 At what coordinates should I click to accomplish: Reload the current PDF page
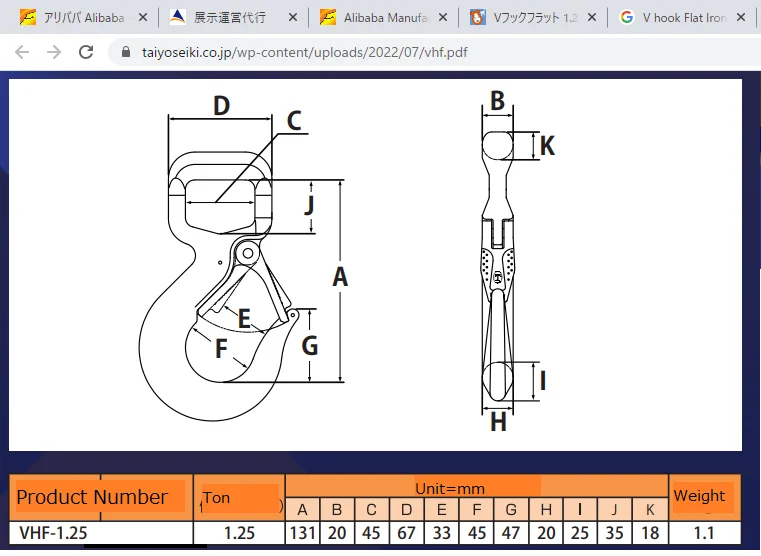(86, 52)
